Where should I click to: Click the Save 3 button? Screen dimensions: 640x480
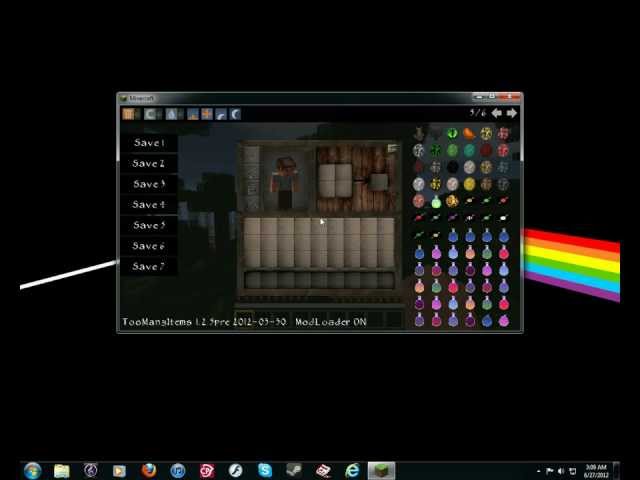click(149, 184)
